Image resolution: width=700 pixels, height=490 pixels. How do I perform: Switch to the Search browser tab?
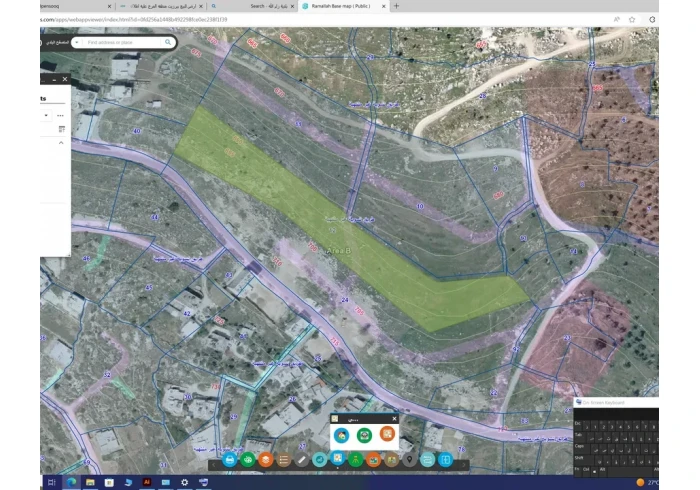[260, 6]
